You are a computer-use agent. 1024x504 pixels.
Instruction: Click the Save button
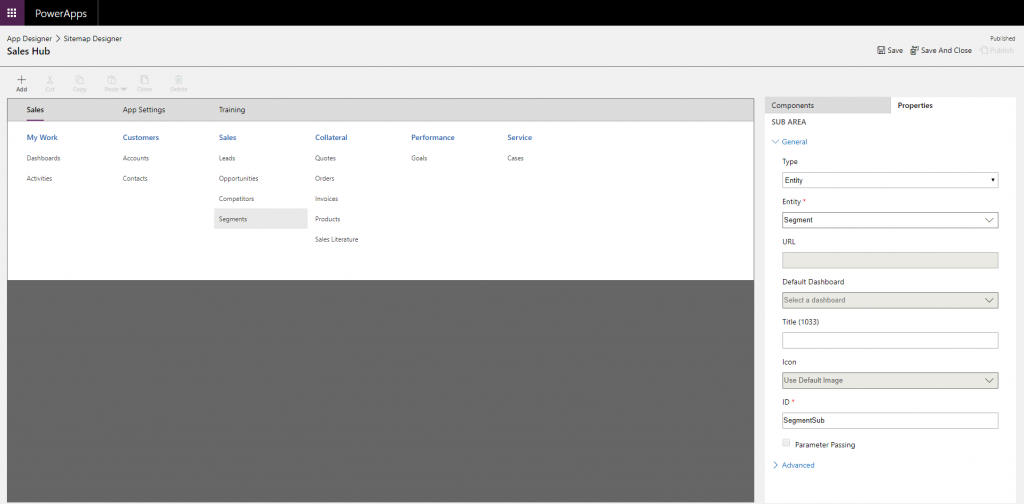click(889, 50)
